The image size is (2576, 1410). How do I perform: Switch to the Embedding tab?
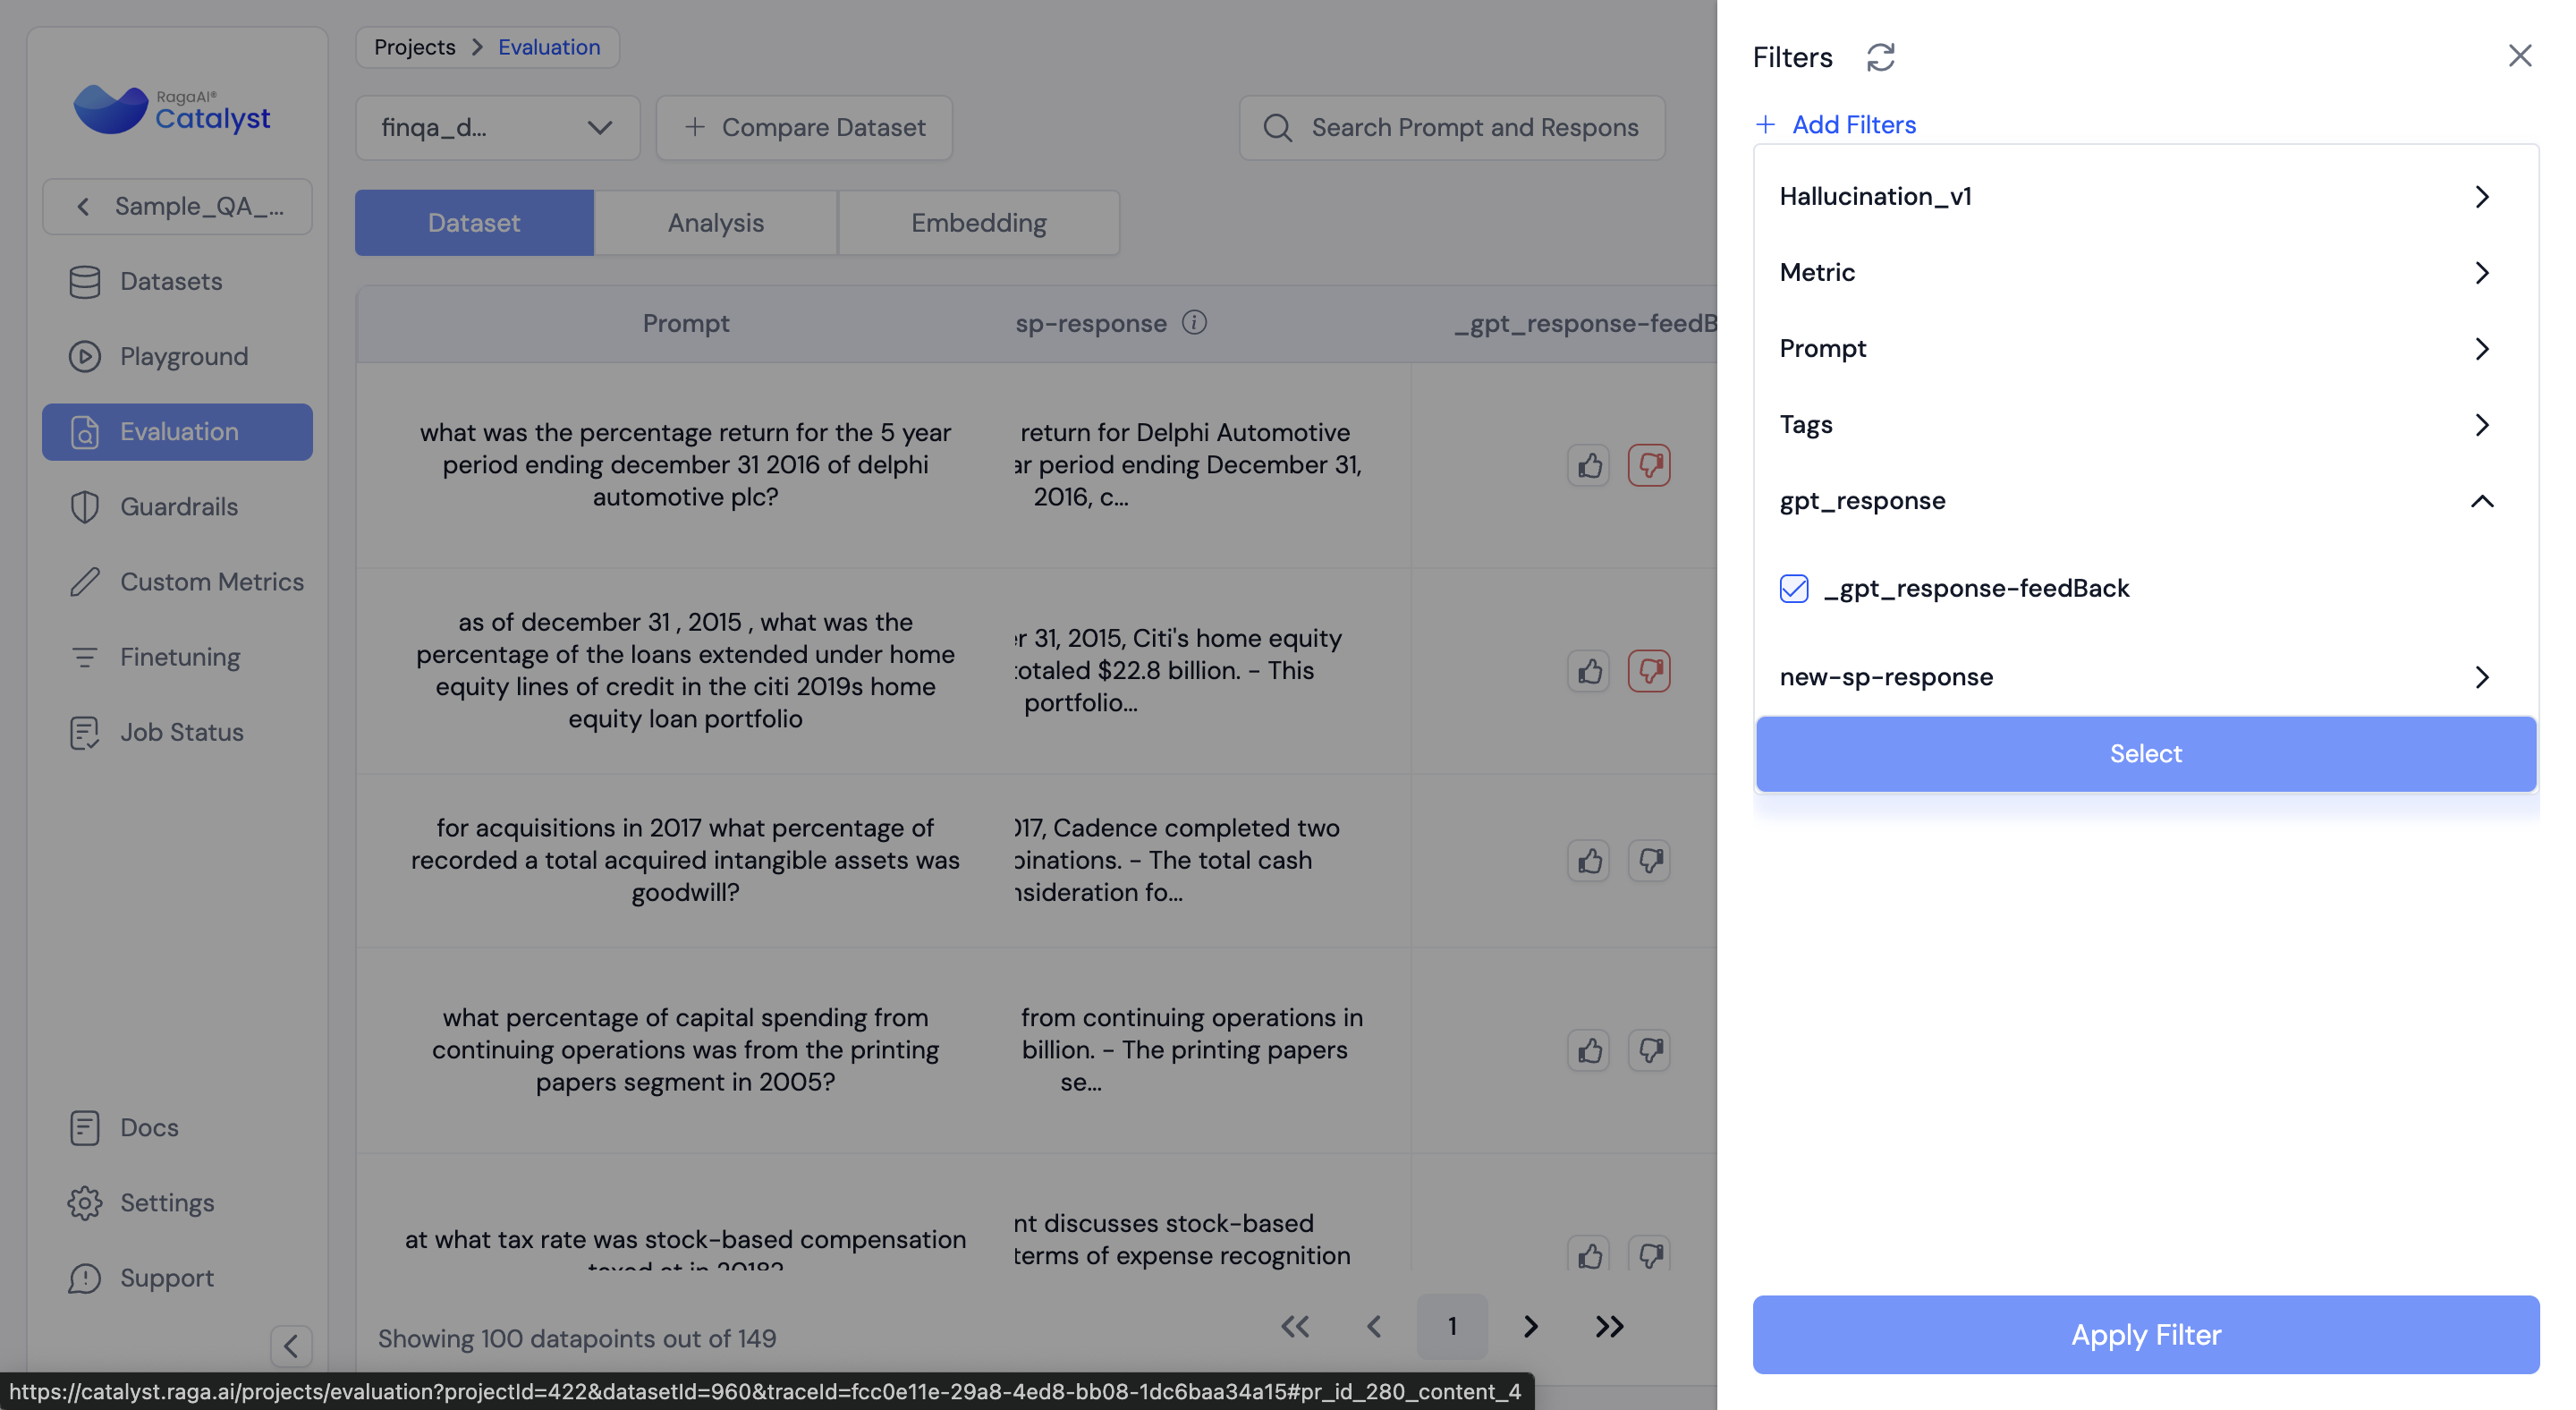coord(978,223)
